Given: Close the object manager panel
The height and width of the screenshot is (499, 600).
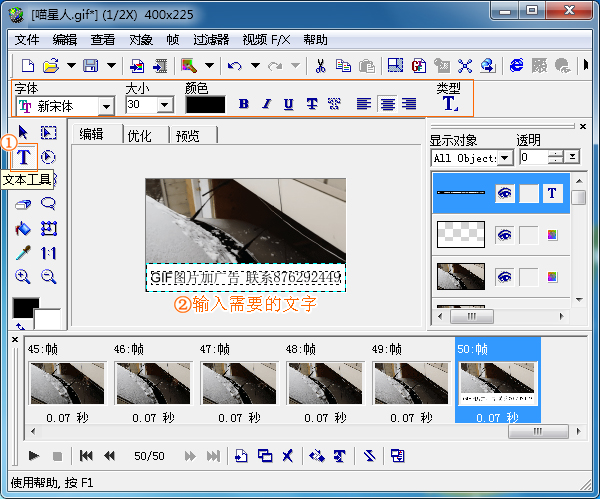Looking at the screenshot, I should [x=583, y=126].
